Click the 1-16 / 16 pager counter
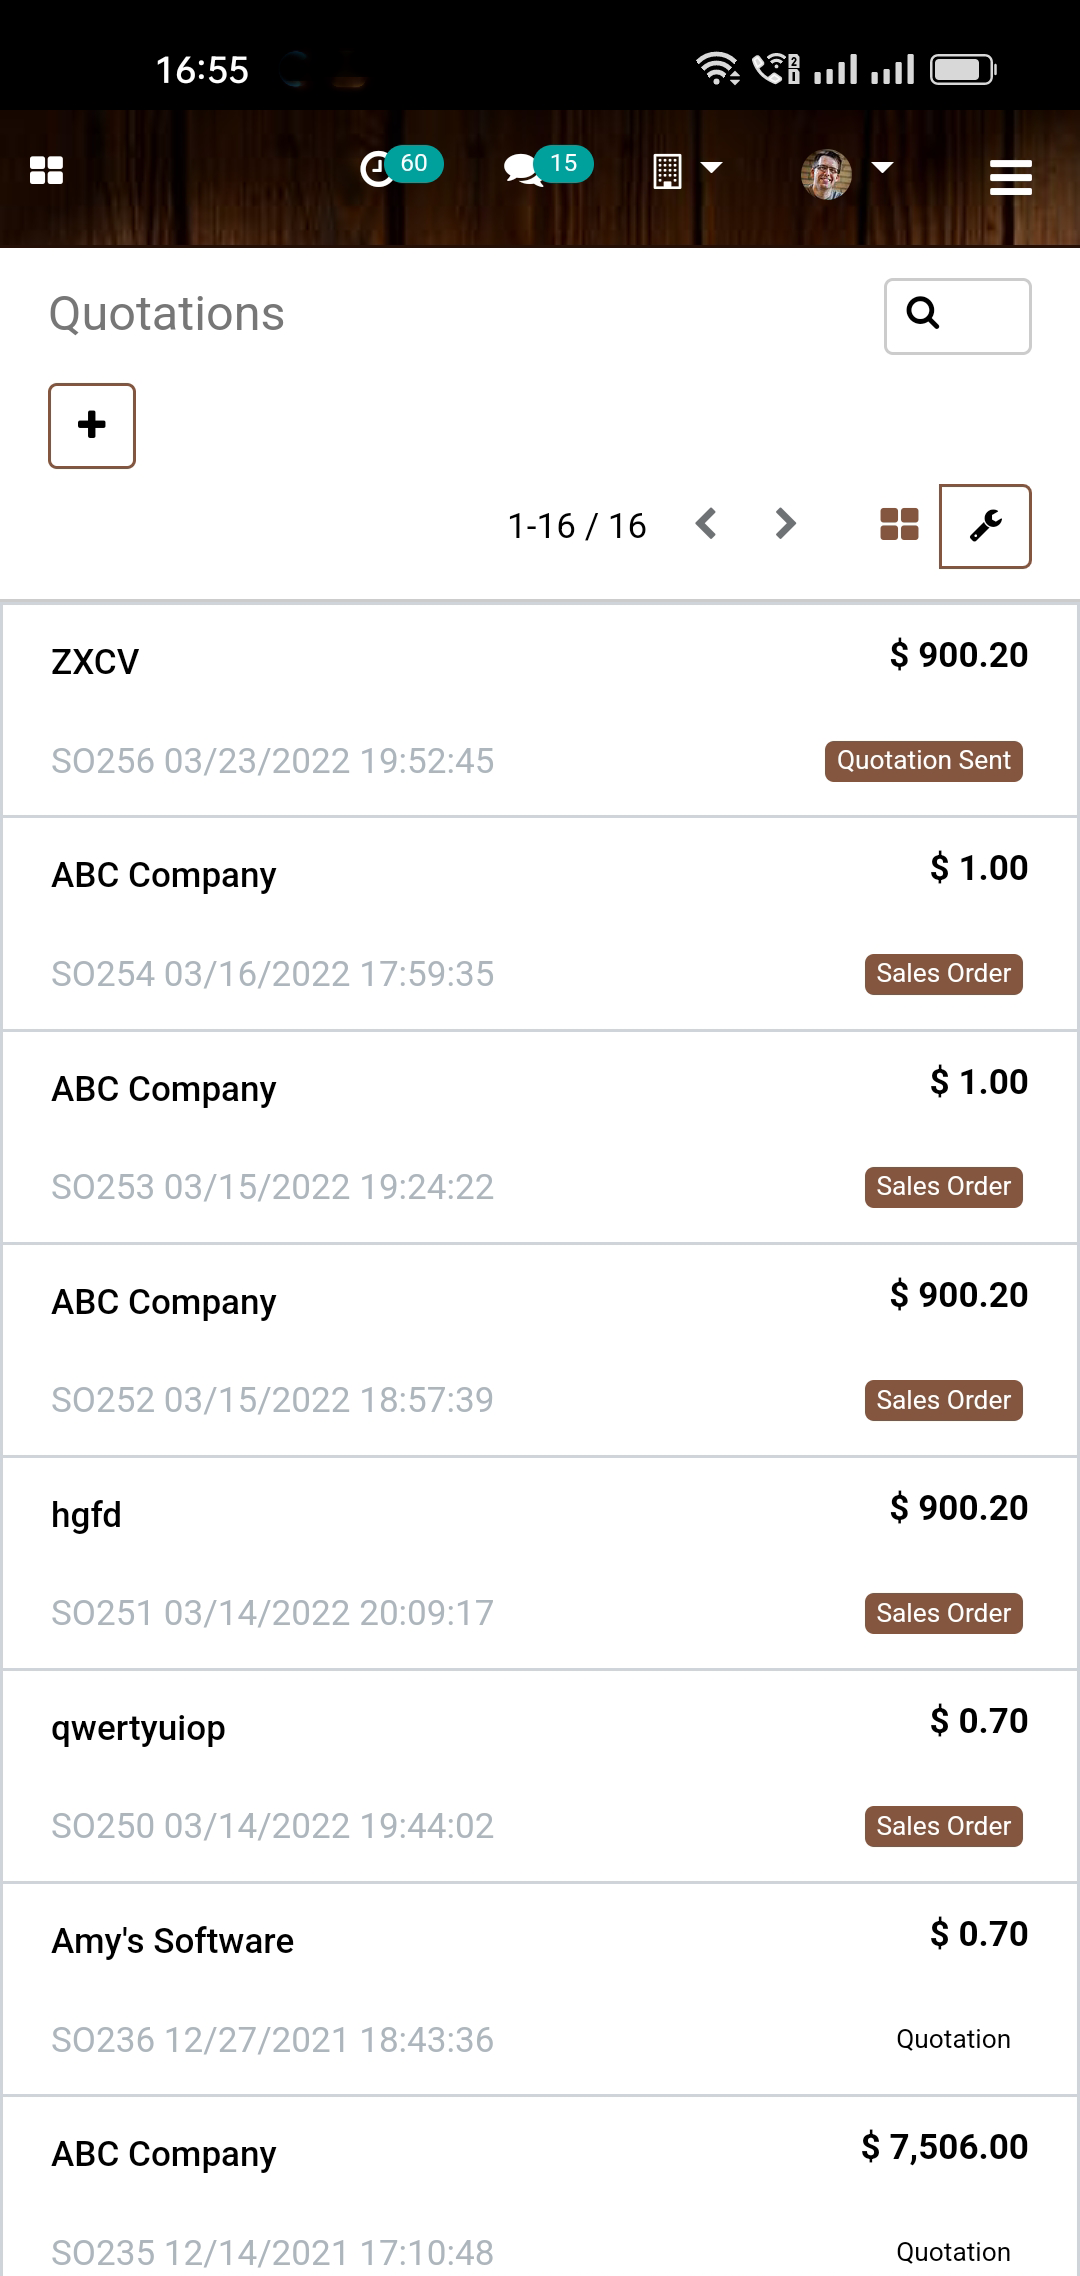 tap(577, 526)
